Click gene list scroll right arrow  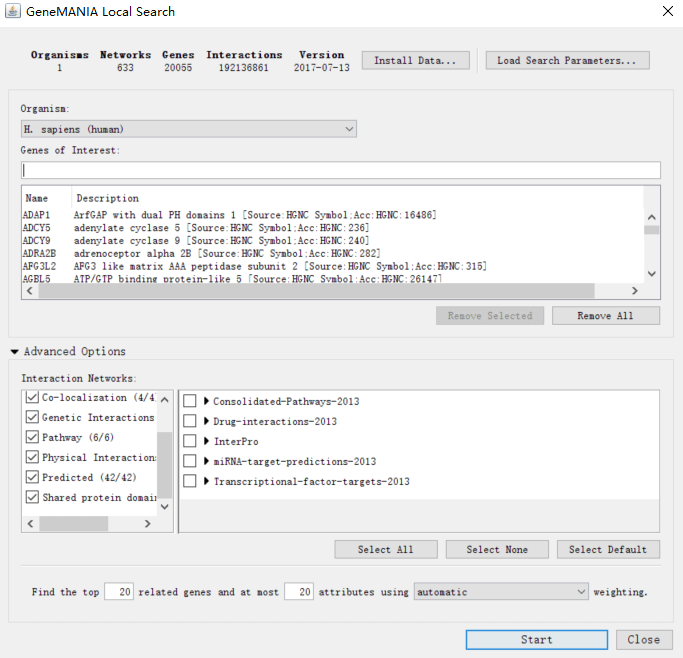[635, 290]
